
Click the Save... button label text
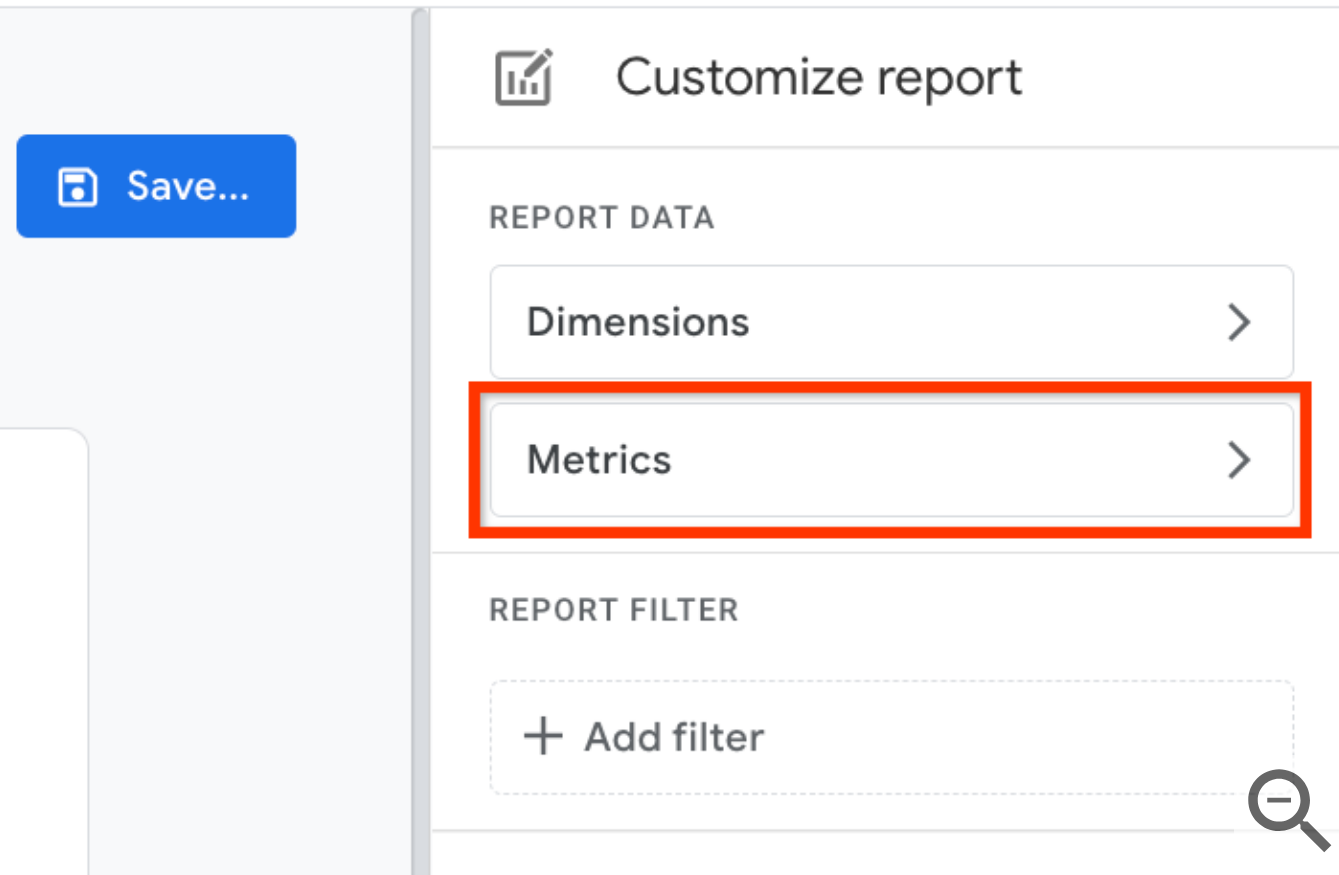tap(187, 186)
